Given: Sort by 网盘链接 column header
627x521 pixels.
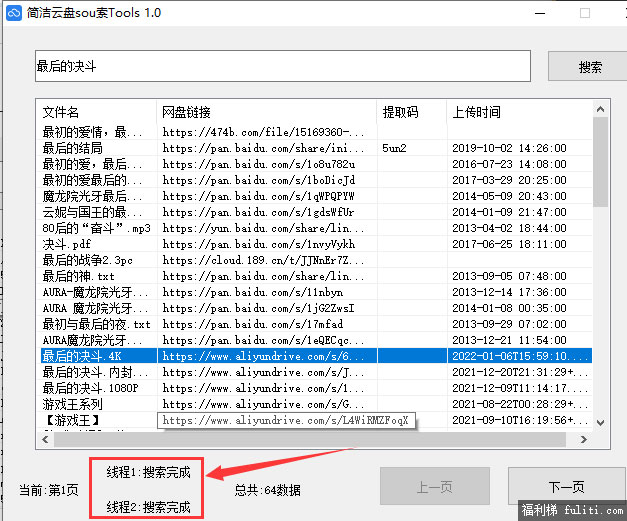Looking at the screenshot, I should 267,111.
